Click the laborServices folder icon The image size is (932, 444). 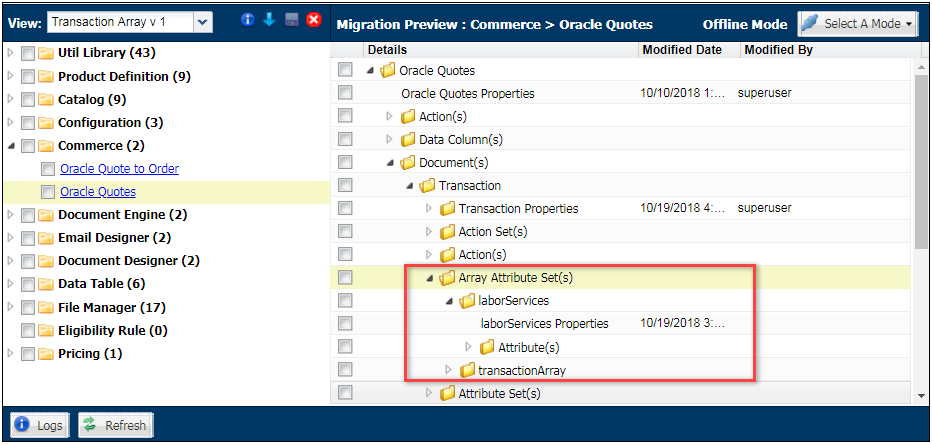point(467,301)
